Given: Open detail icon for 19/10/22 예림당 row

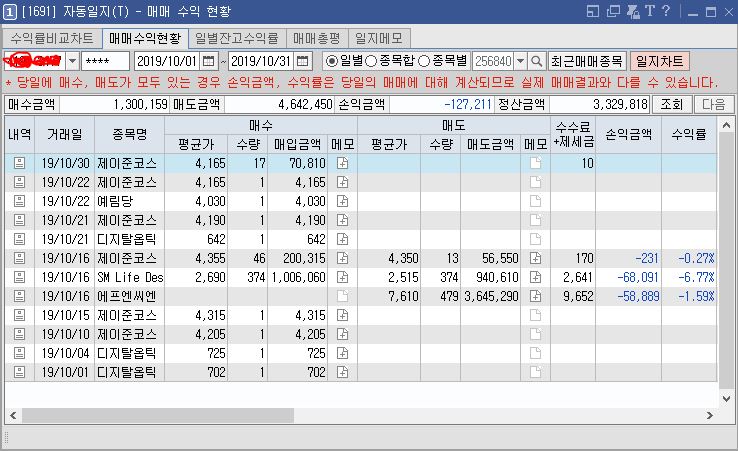Looking at the screenshot, I should coord(19,201).
